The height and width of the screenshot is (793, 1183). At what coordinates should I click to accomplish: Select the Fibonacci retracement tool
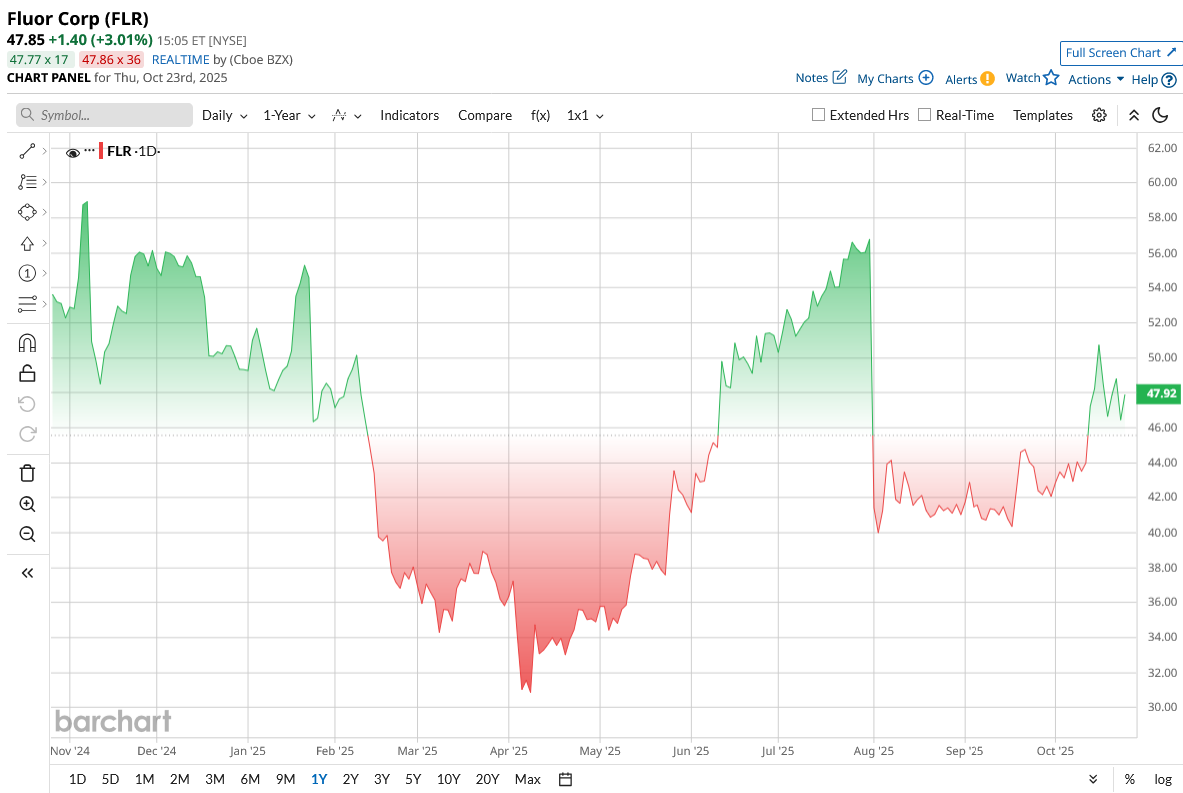tap(27, 182)
